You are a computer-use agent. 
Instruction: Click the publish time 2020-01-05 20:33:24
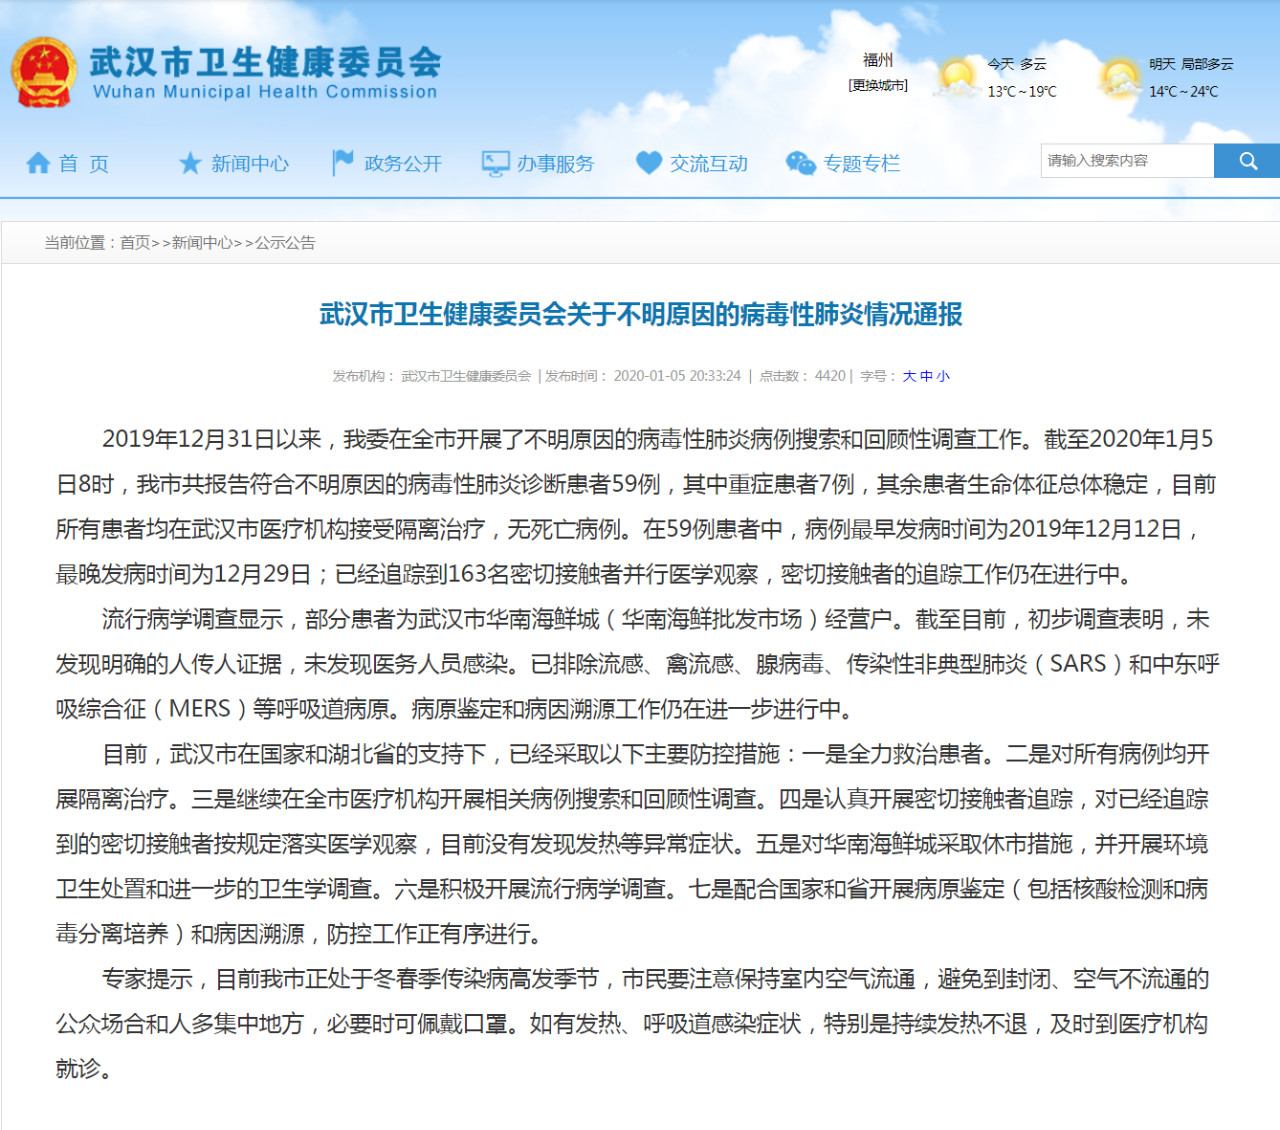coord(677,376)
